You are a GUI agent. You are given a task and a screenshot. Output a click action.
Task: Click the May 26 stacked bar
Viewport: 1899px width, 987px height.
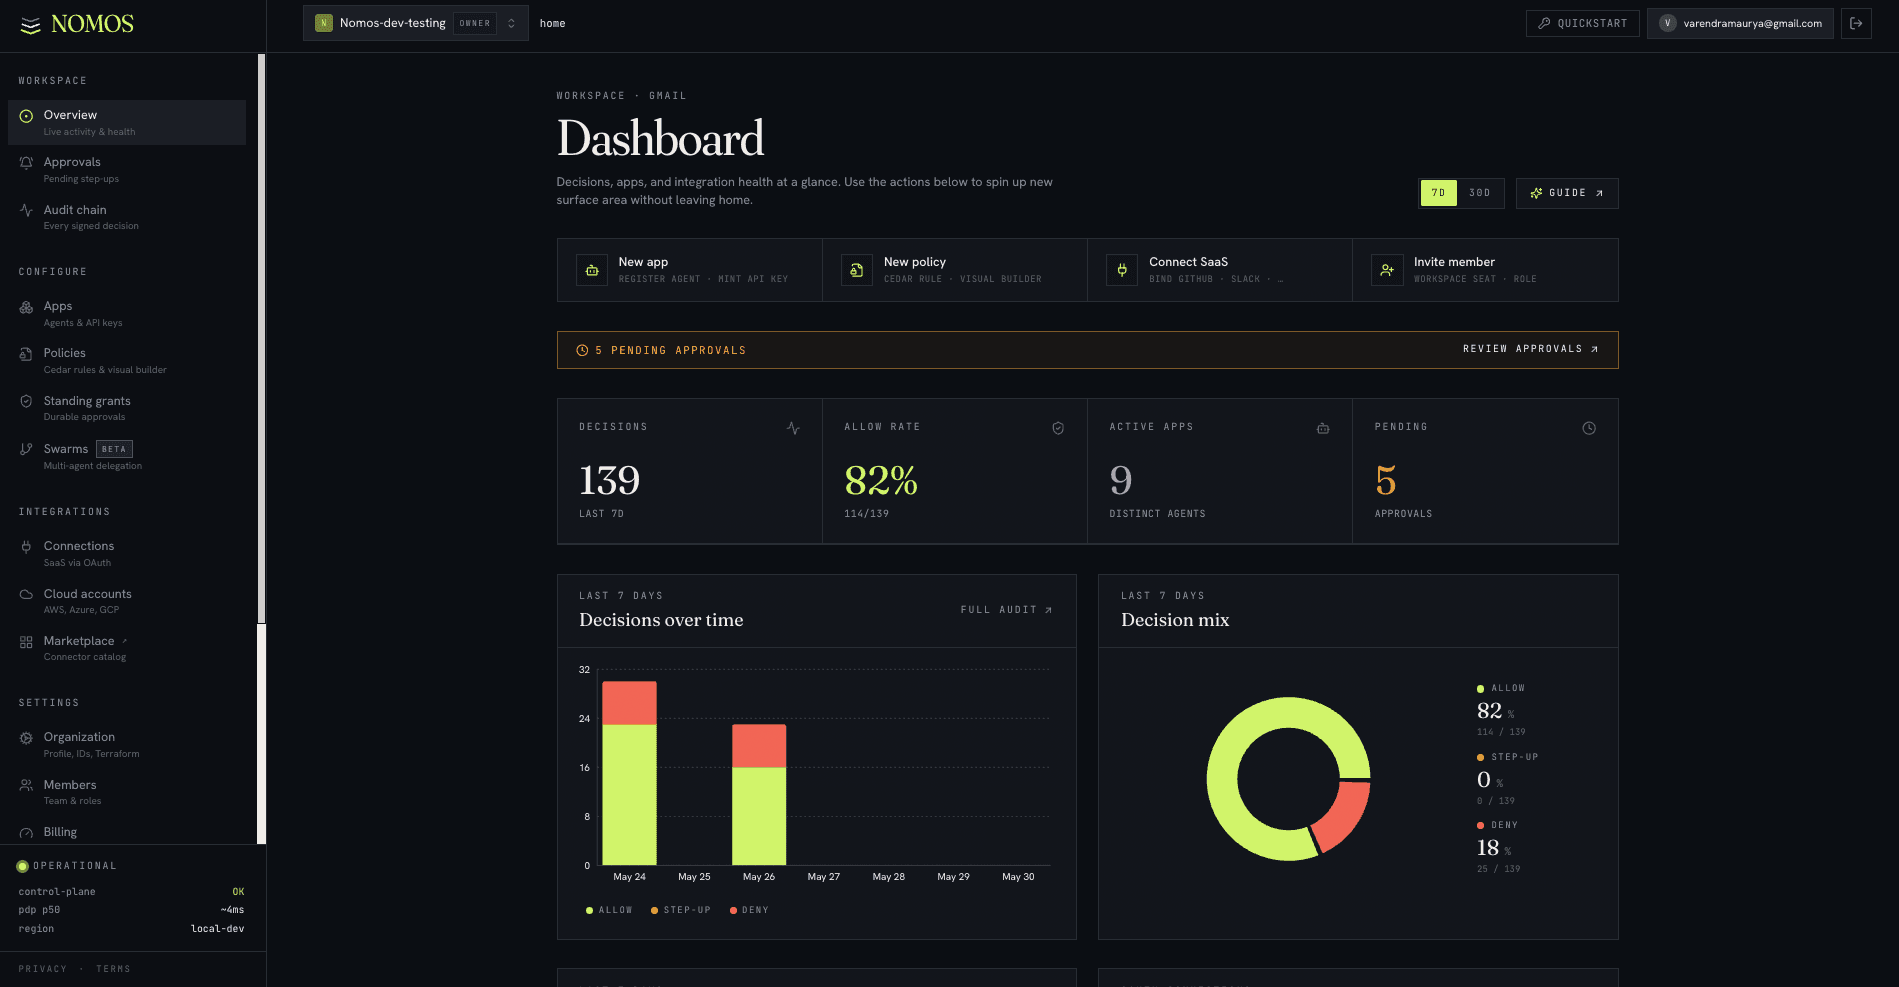pos(759,795)
